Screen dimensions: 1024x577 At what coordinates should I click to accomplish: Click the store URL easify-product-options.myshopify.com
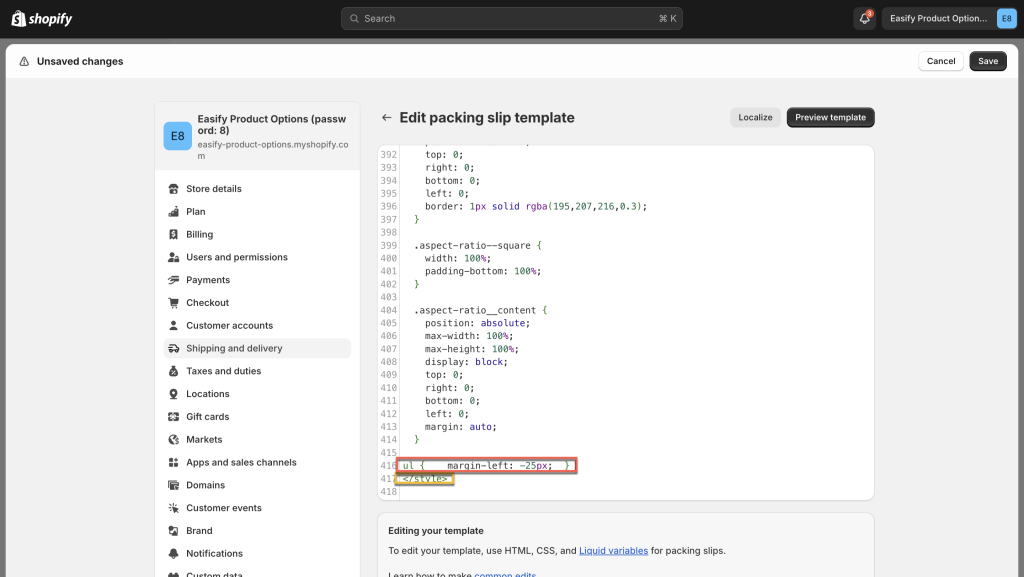pyautogui.click(x=273, y=150)
